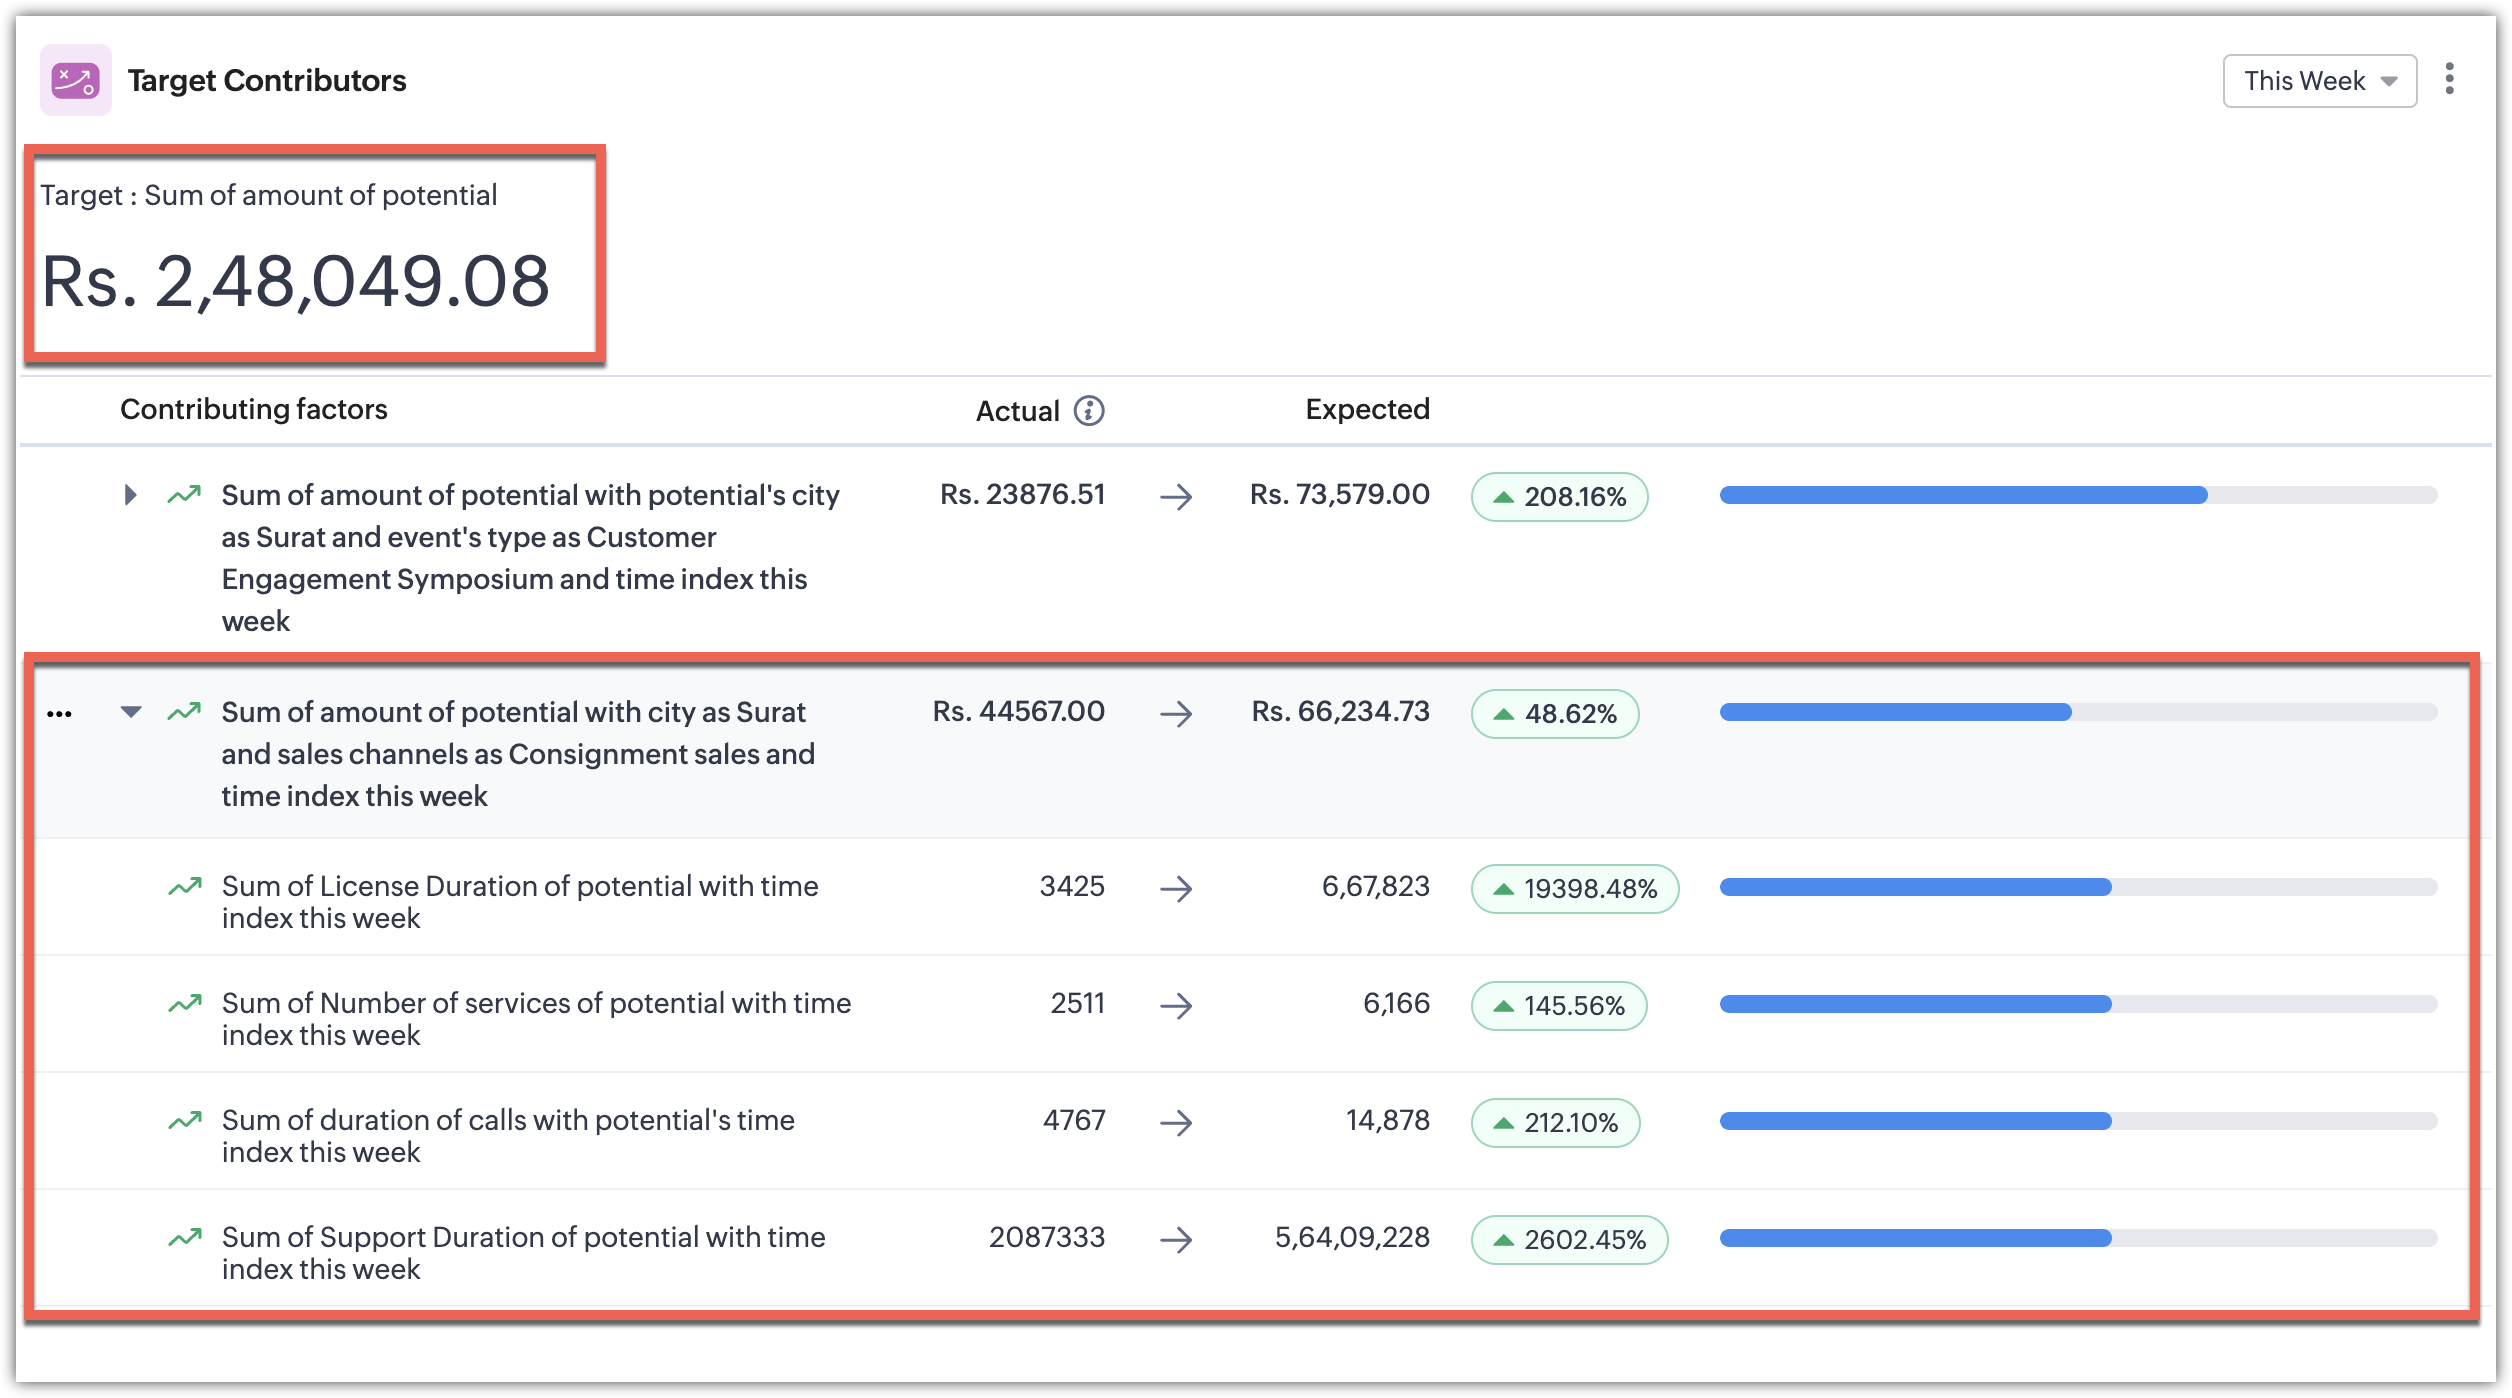Viewport: 2512px width, 1398px height.
Task: Open the This Week period dropdown
Action: click(x=2319, y=81)
